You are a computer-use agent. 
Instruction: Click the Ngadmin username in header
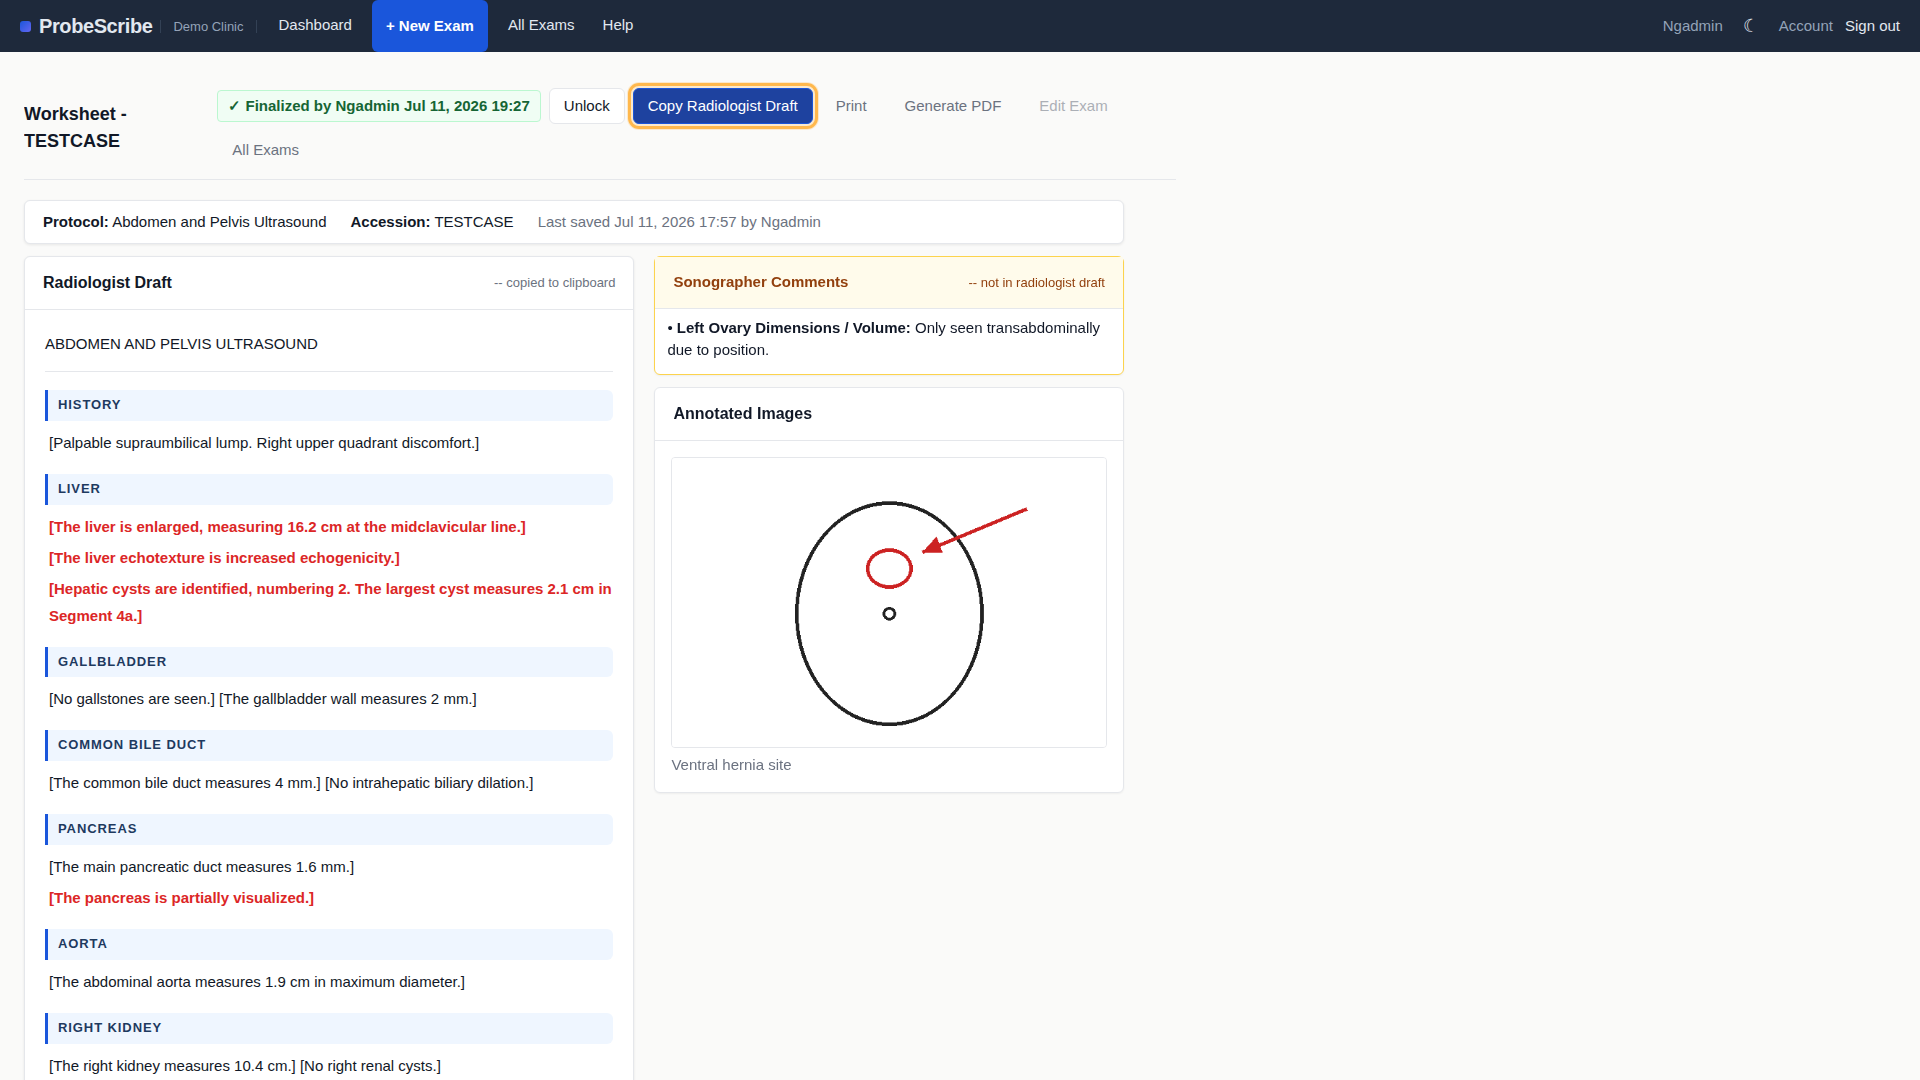coord(1692,26)
